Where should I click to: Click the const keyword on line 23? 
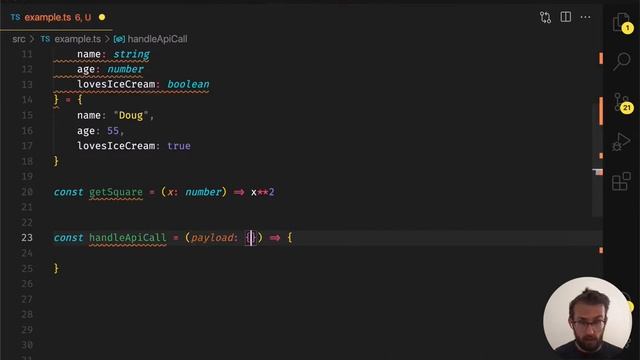coord(68,238)
